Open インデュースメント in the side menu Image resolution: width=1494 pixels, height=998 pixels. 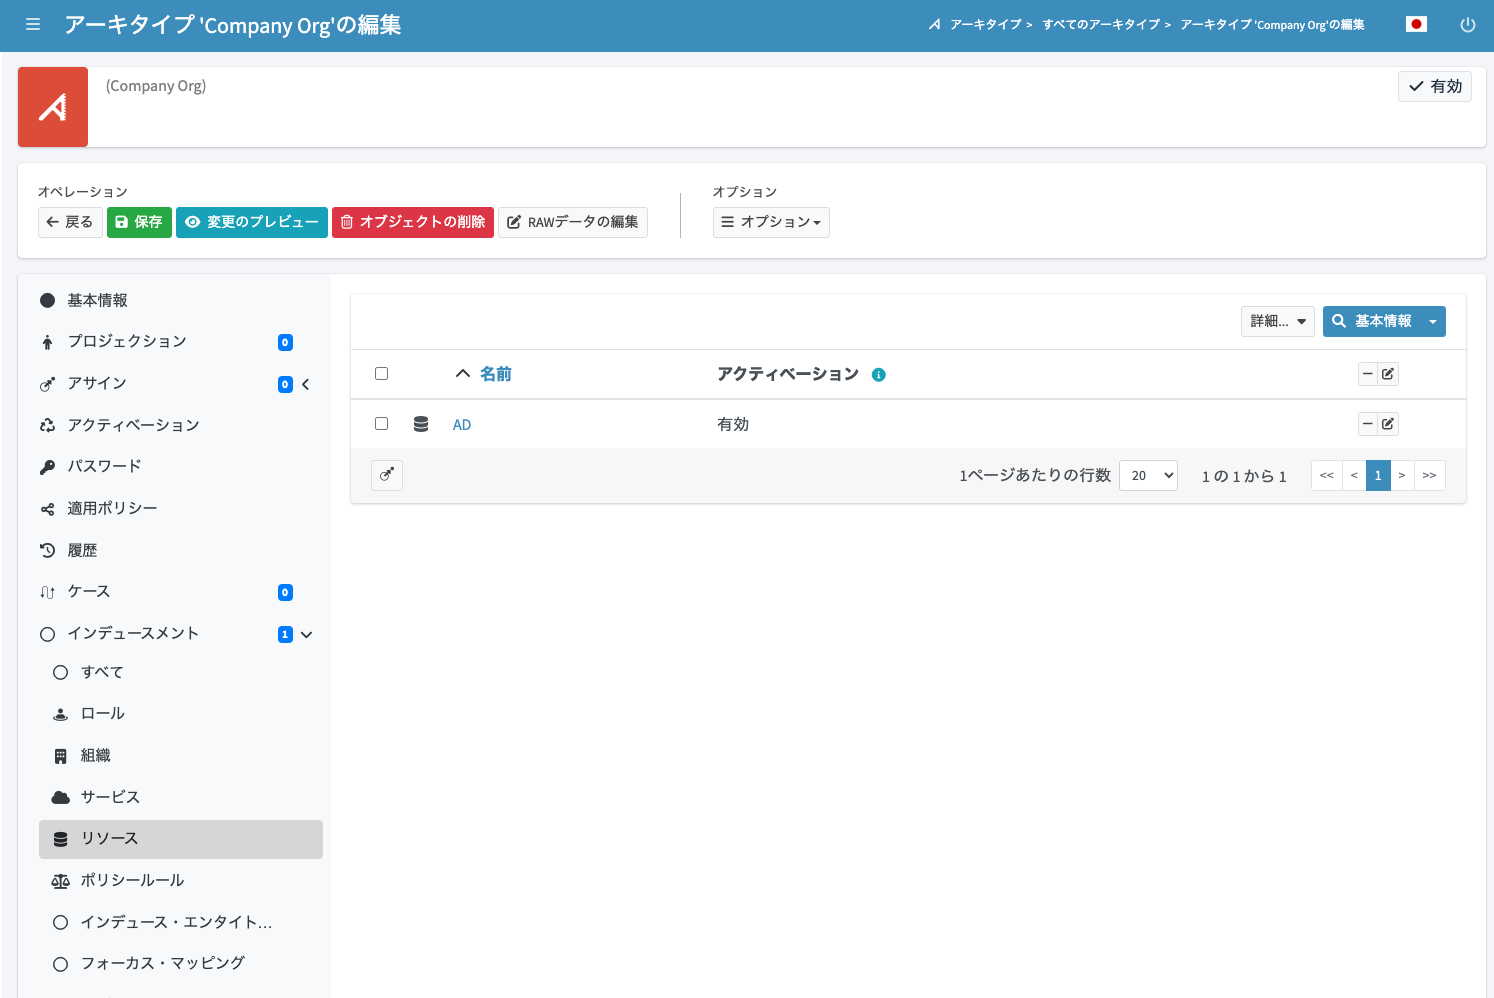180,634
